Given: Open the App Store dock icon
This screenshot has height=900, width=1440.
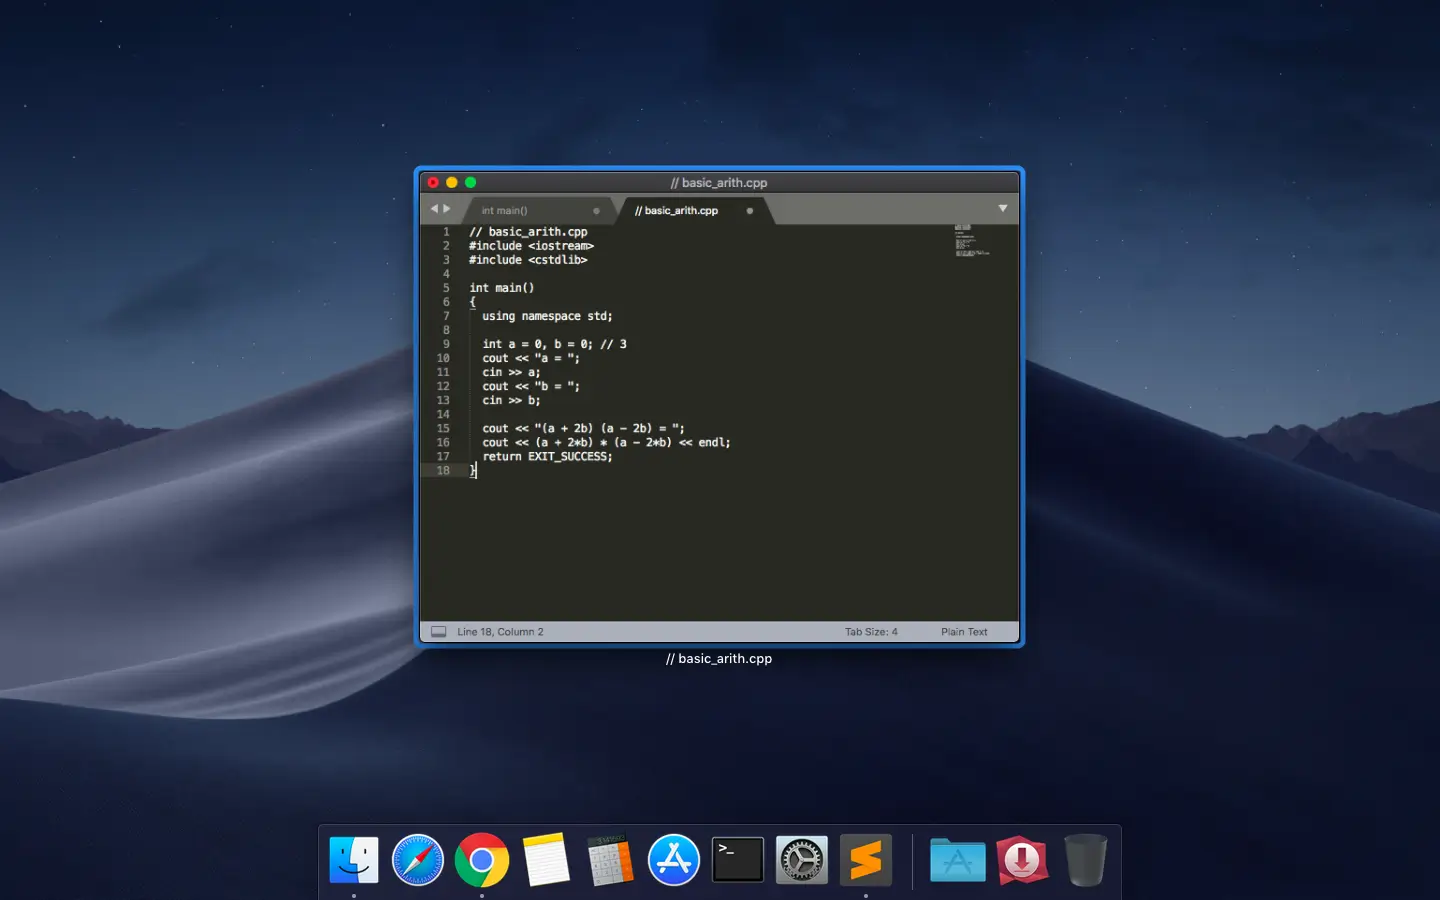Looking at the screenshot, I should click(674, 860).
